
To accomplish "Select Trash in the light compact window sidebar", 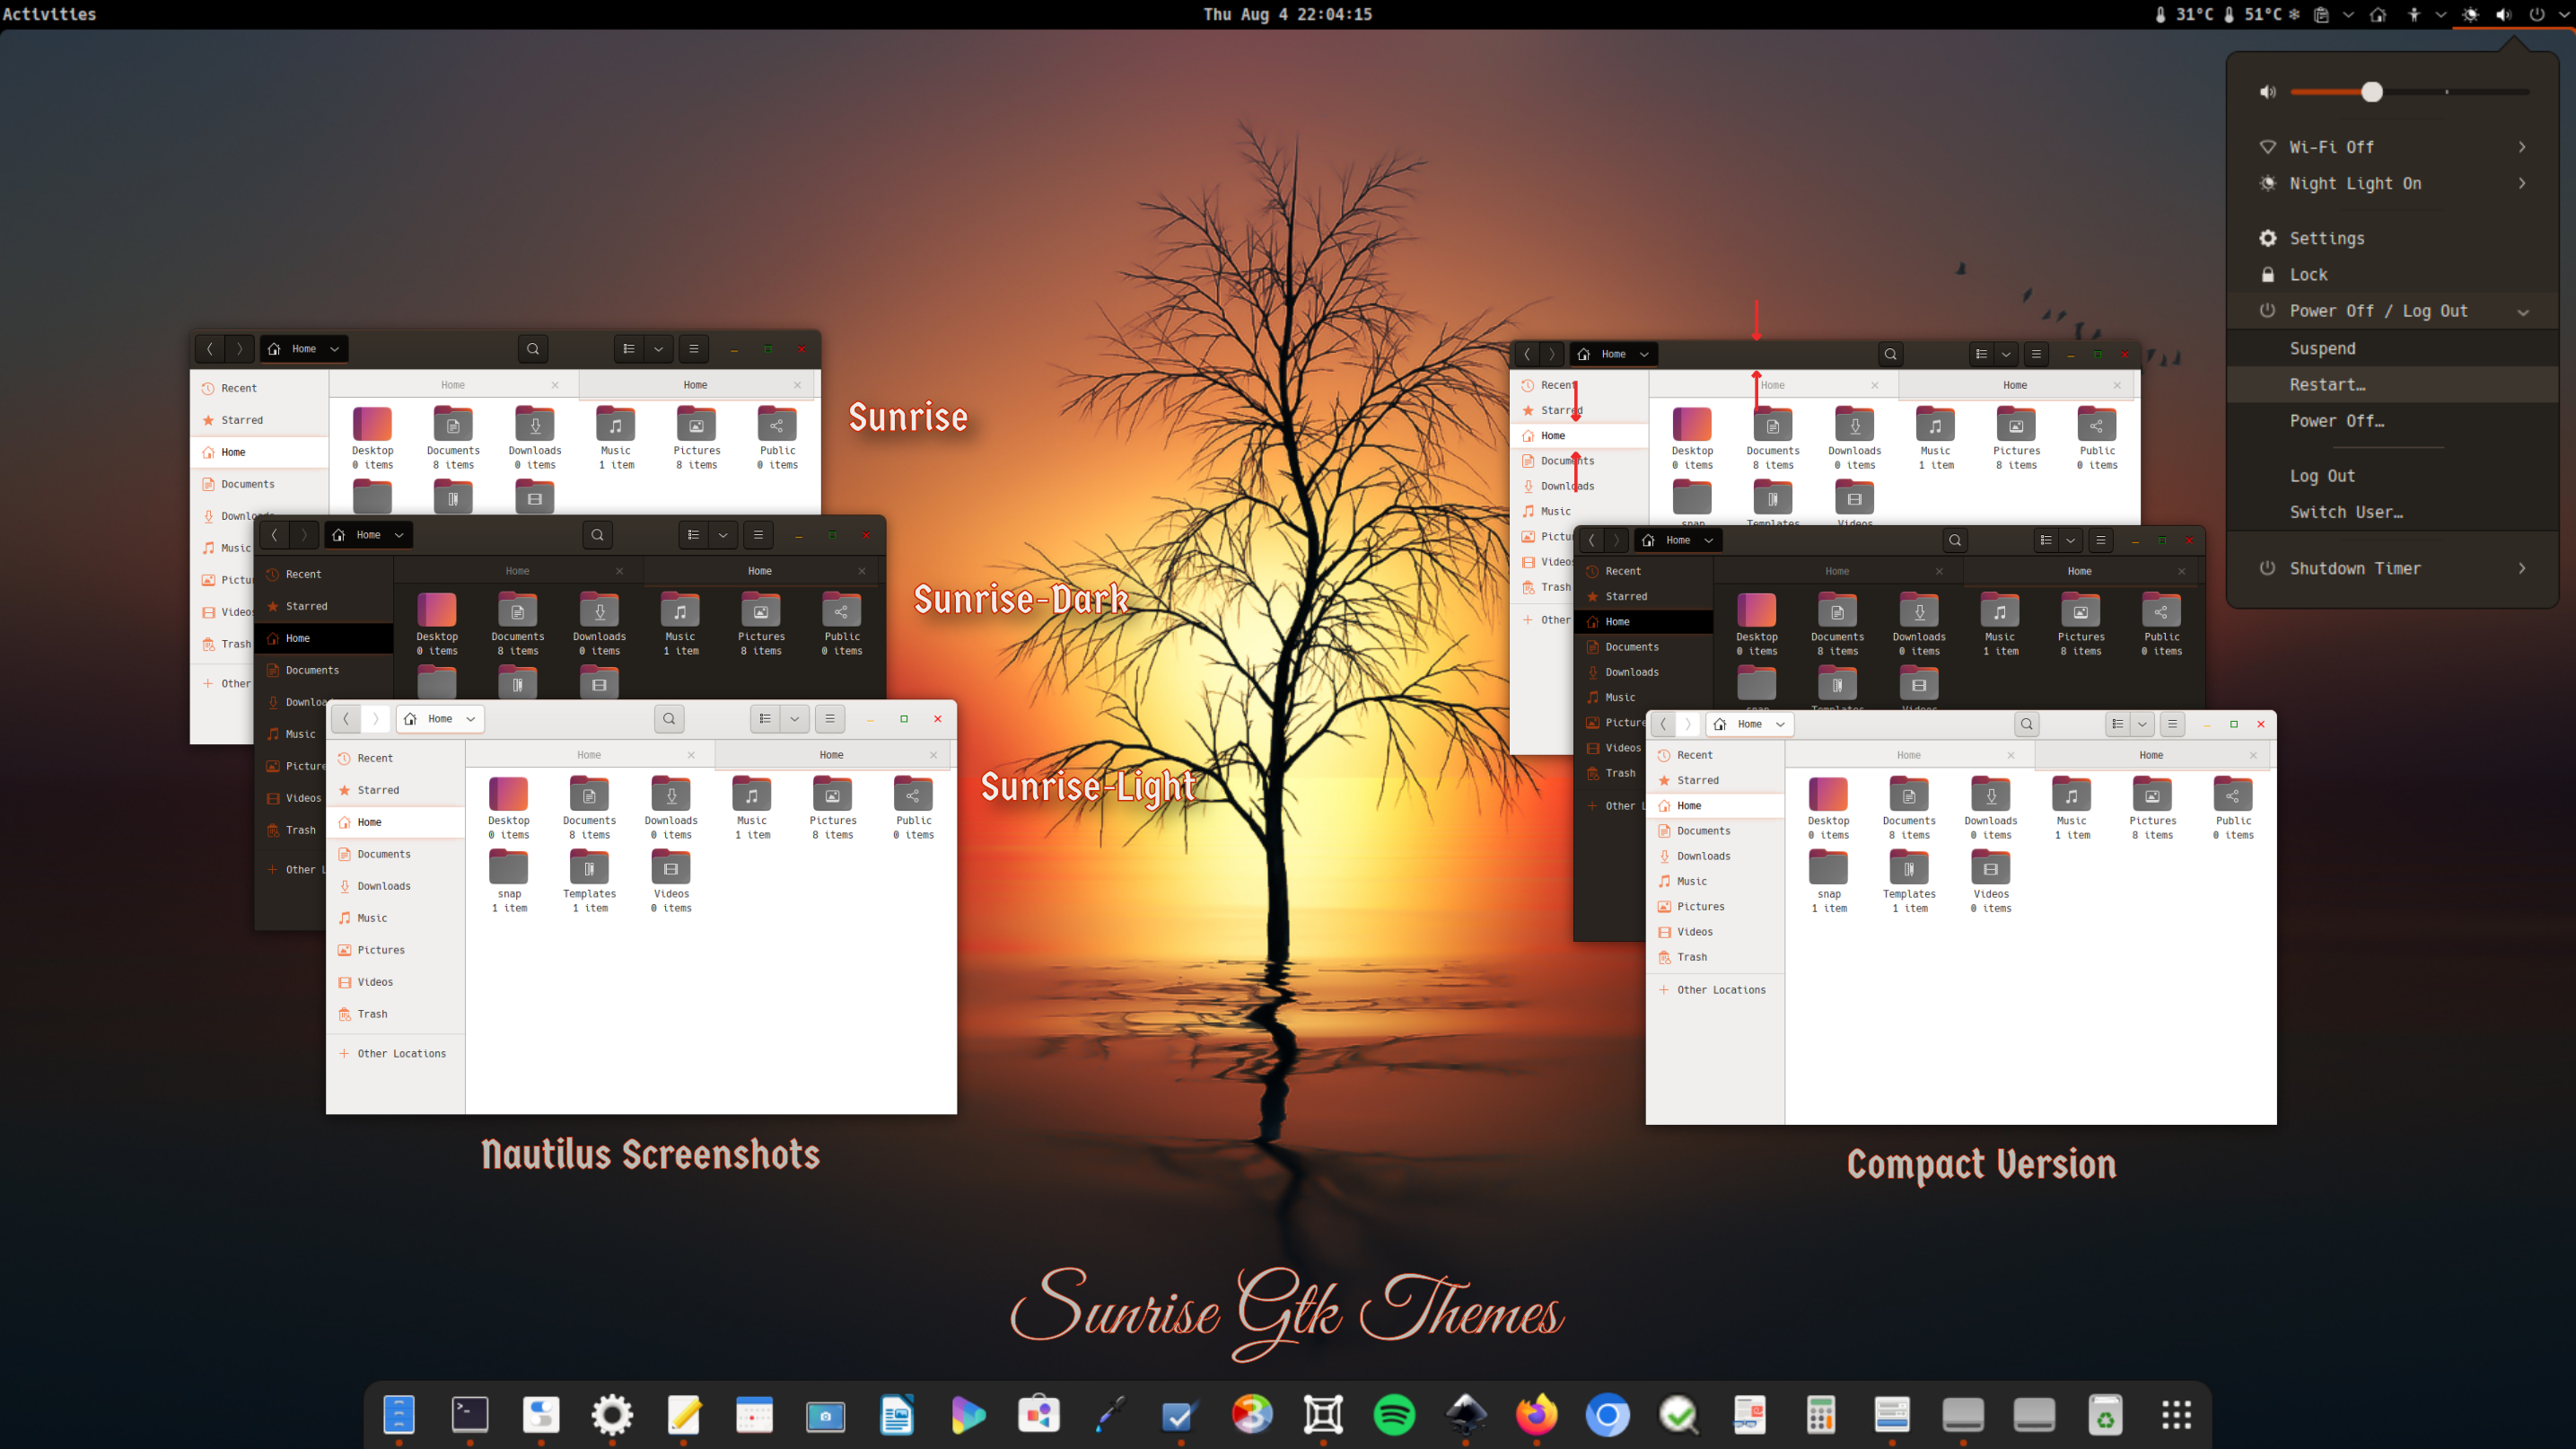I will [1714, 957].
